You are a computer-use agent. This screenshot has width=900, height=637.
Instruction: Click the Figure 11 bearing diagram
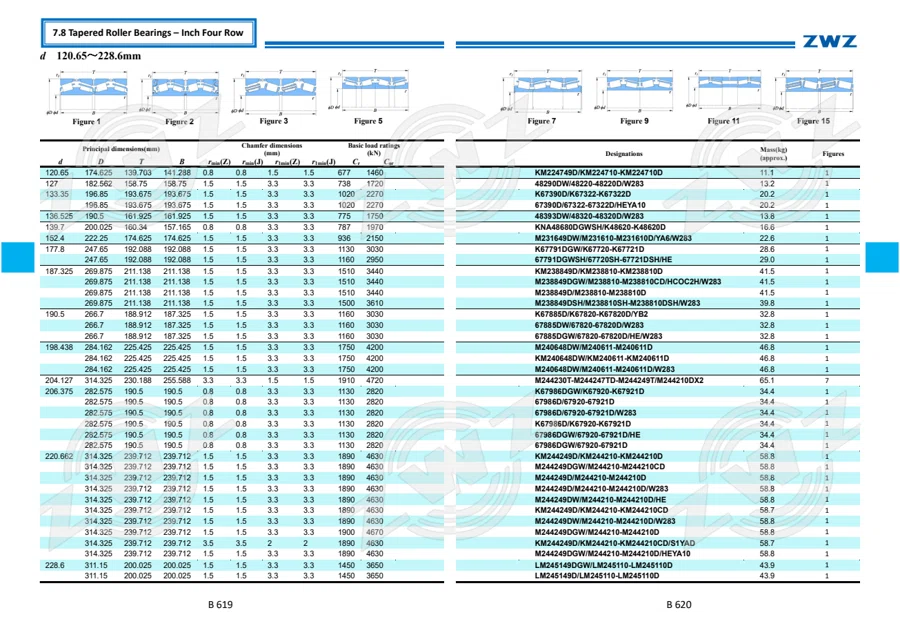(x=724, y=91)
